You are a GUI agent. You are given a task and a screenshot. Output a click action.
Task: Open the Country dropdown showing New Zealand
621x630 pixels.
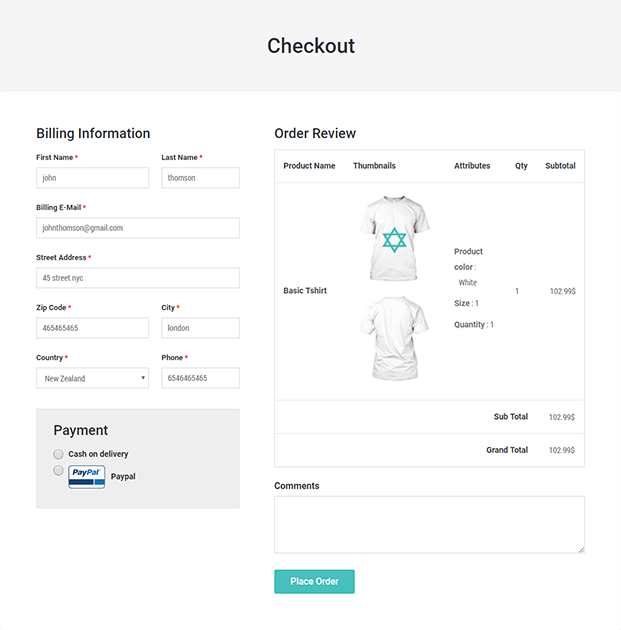93,378
